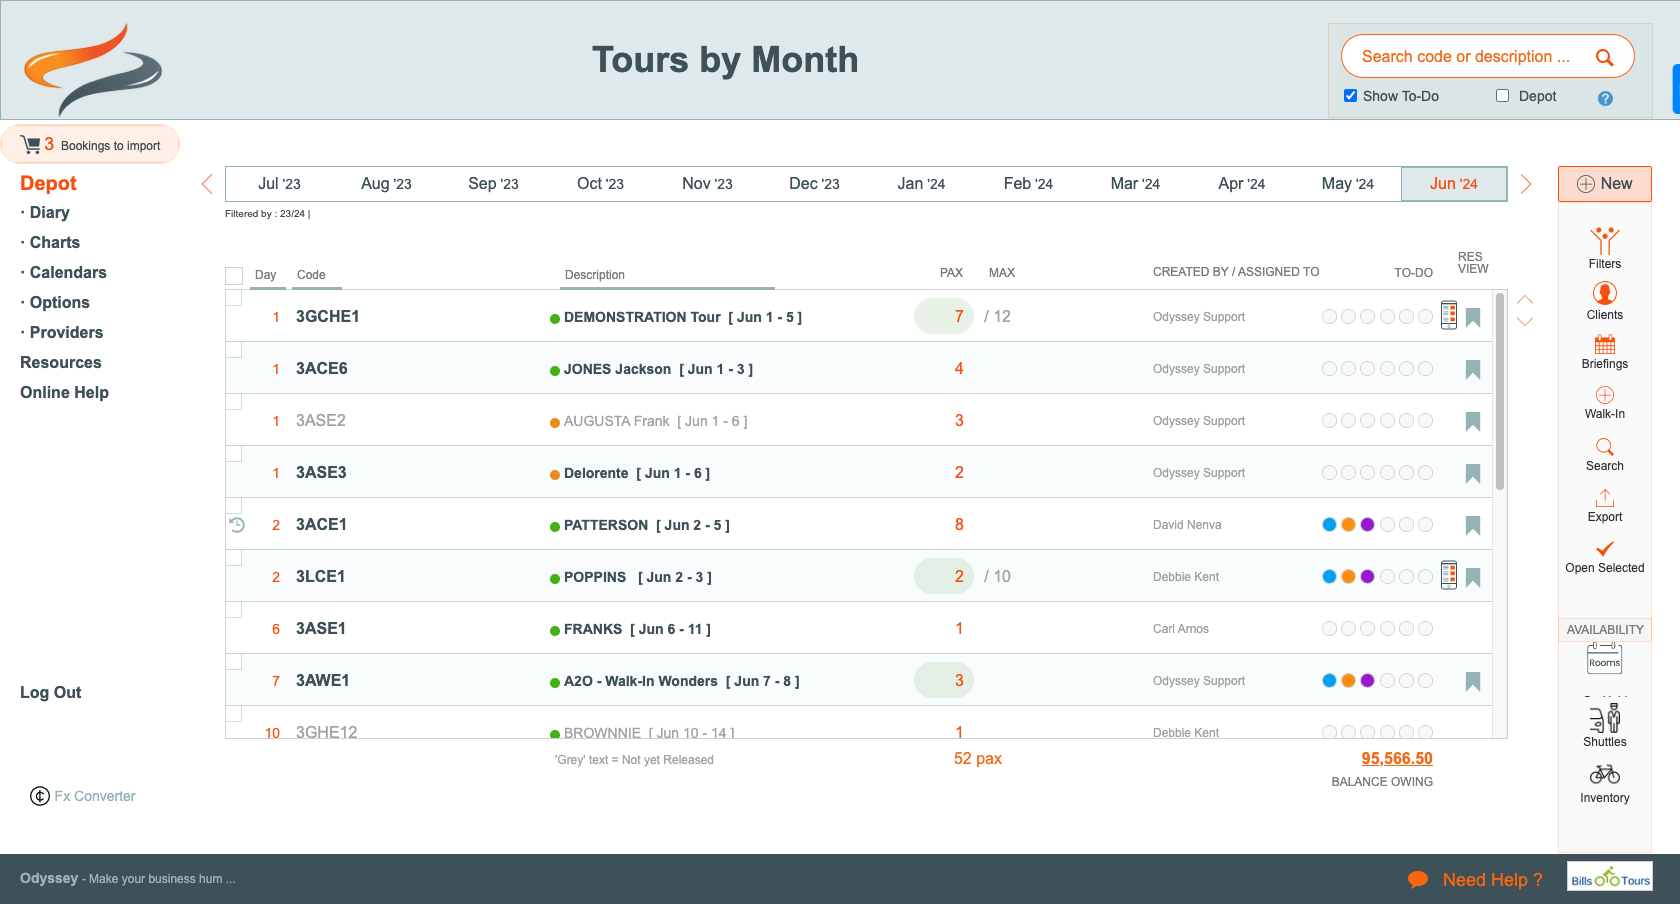The height and width of the screenshot is (904, 1680).
Task: Click the Rooms availability icon
Action: pyautogui.click(x=1604, y=659)
